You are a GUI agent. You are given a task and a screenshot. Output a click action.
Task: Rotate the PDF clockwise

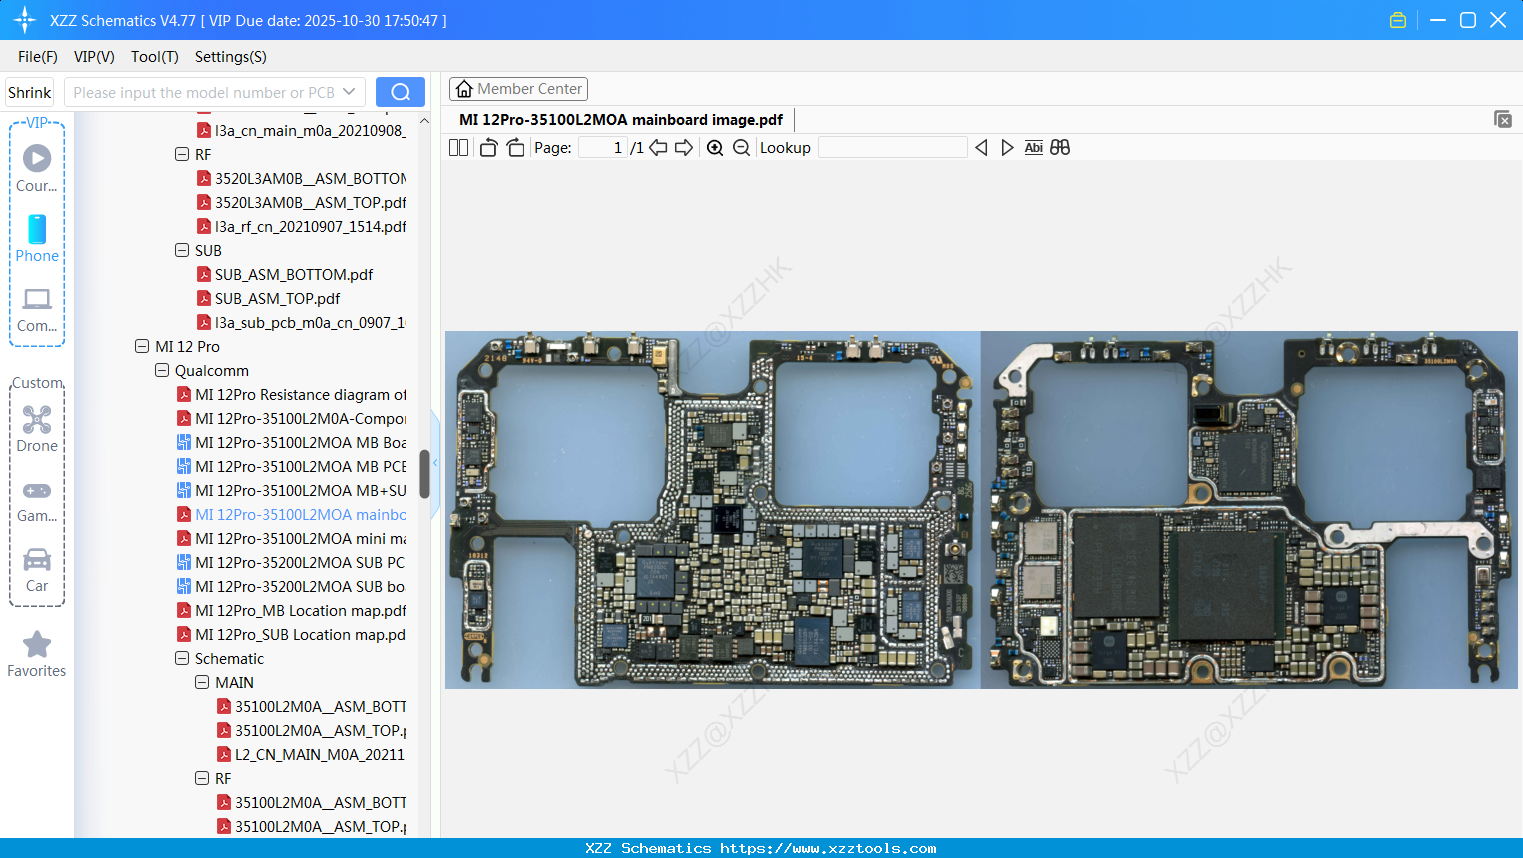pyautogui.click(x=514, y=147)
